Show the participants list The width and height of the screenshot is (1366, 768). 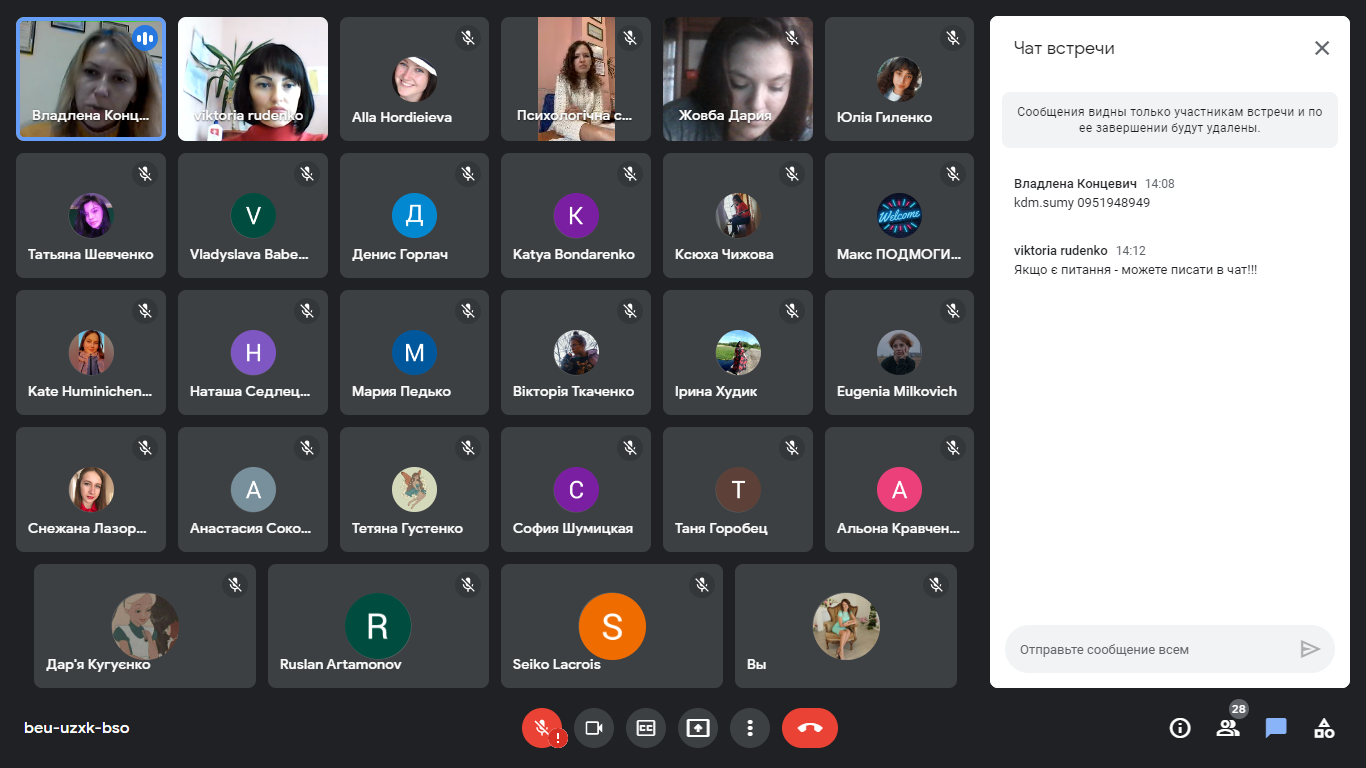tap(1228, 728)
